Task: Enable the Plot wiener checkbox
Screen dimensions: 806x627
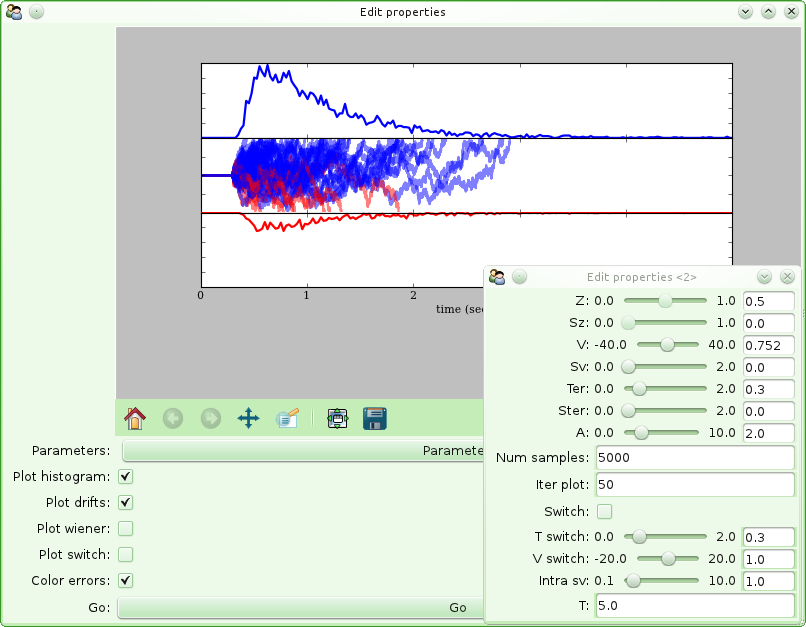Action: [126, 529]
